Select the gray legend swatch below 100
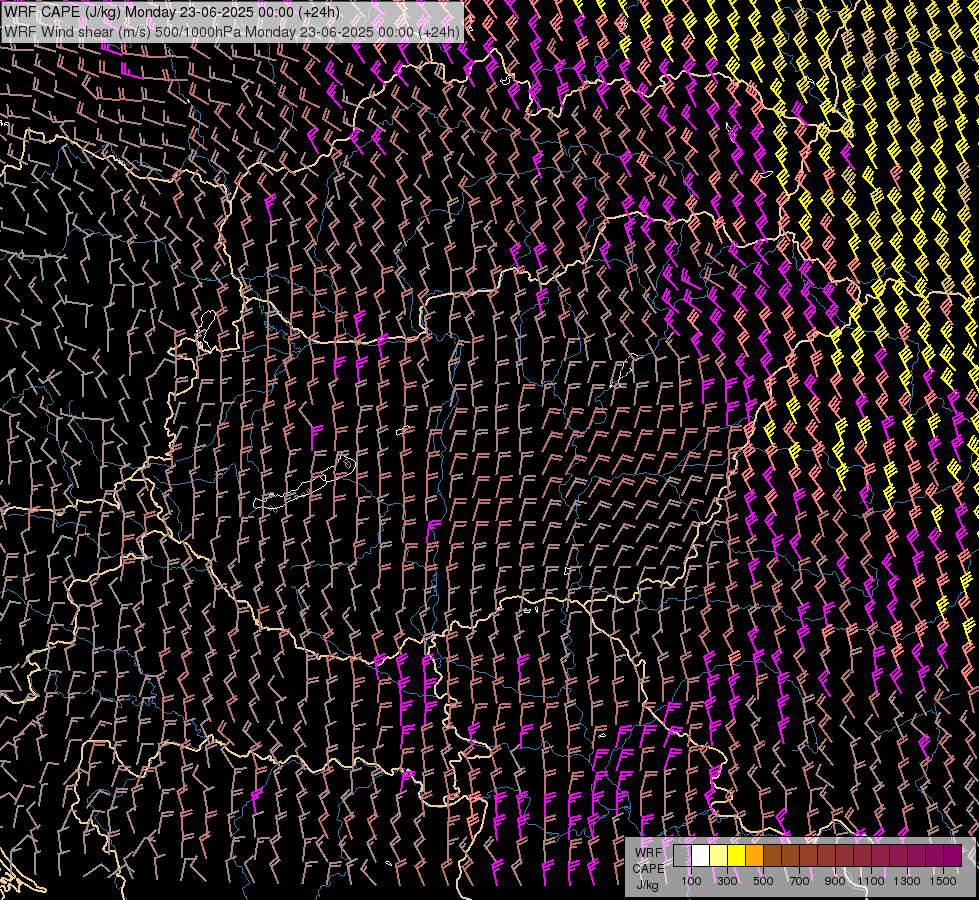 coord(682,855)
